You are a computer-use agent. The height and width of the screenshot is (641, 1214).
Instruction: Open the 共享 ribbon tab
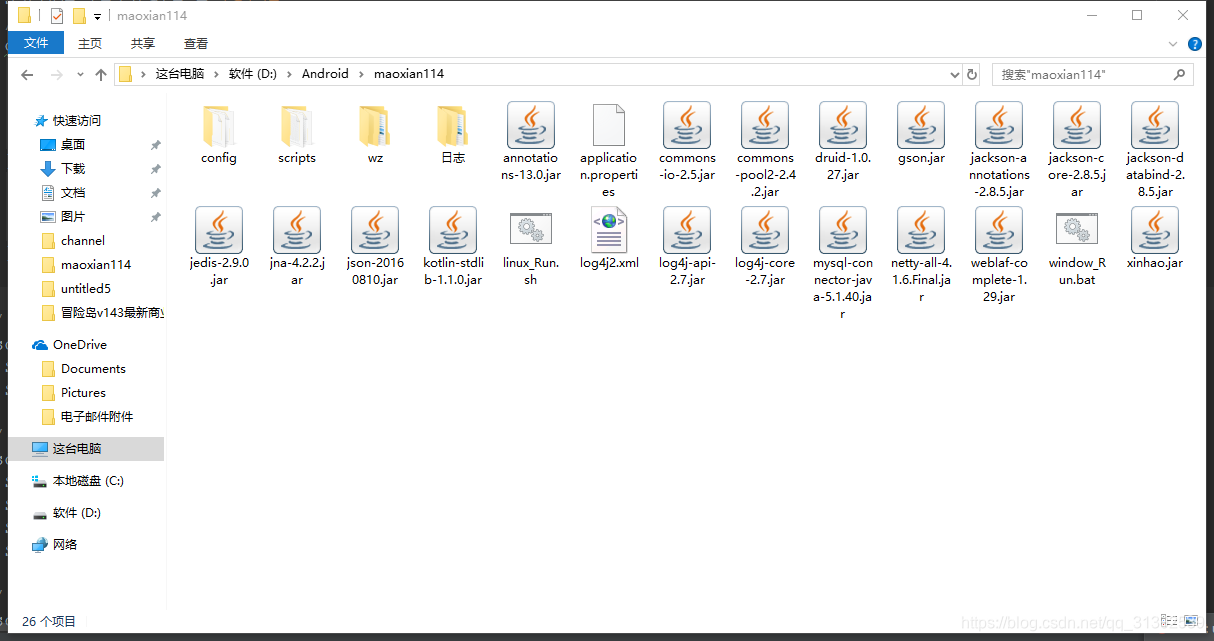tap(143, 43)
